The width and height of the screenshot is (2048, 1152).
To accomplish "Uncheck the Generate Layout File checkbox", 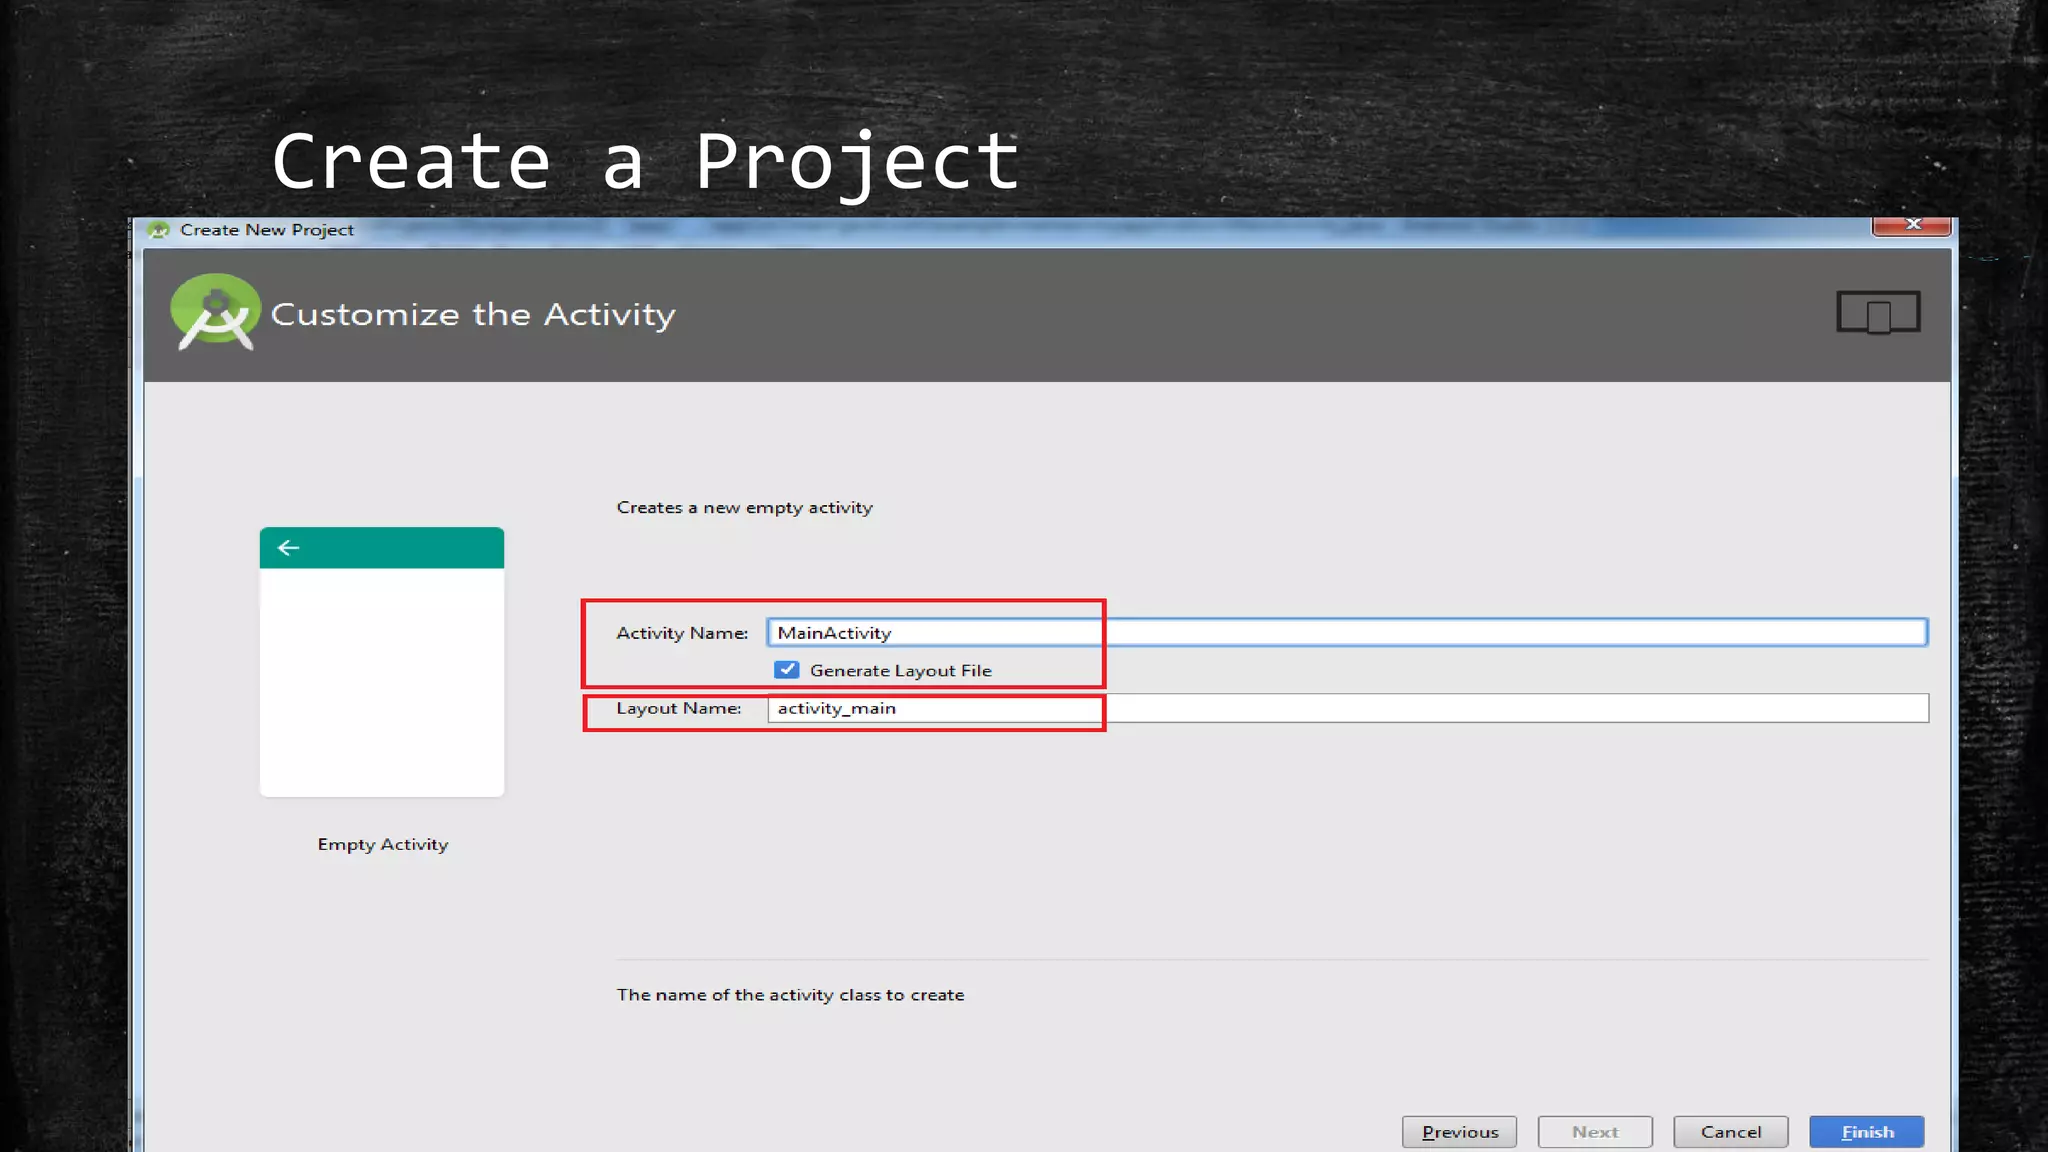I will tap(787, 670).
